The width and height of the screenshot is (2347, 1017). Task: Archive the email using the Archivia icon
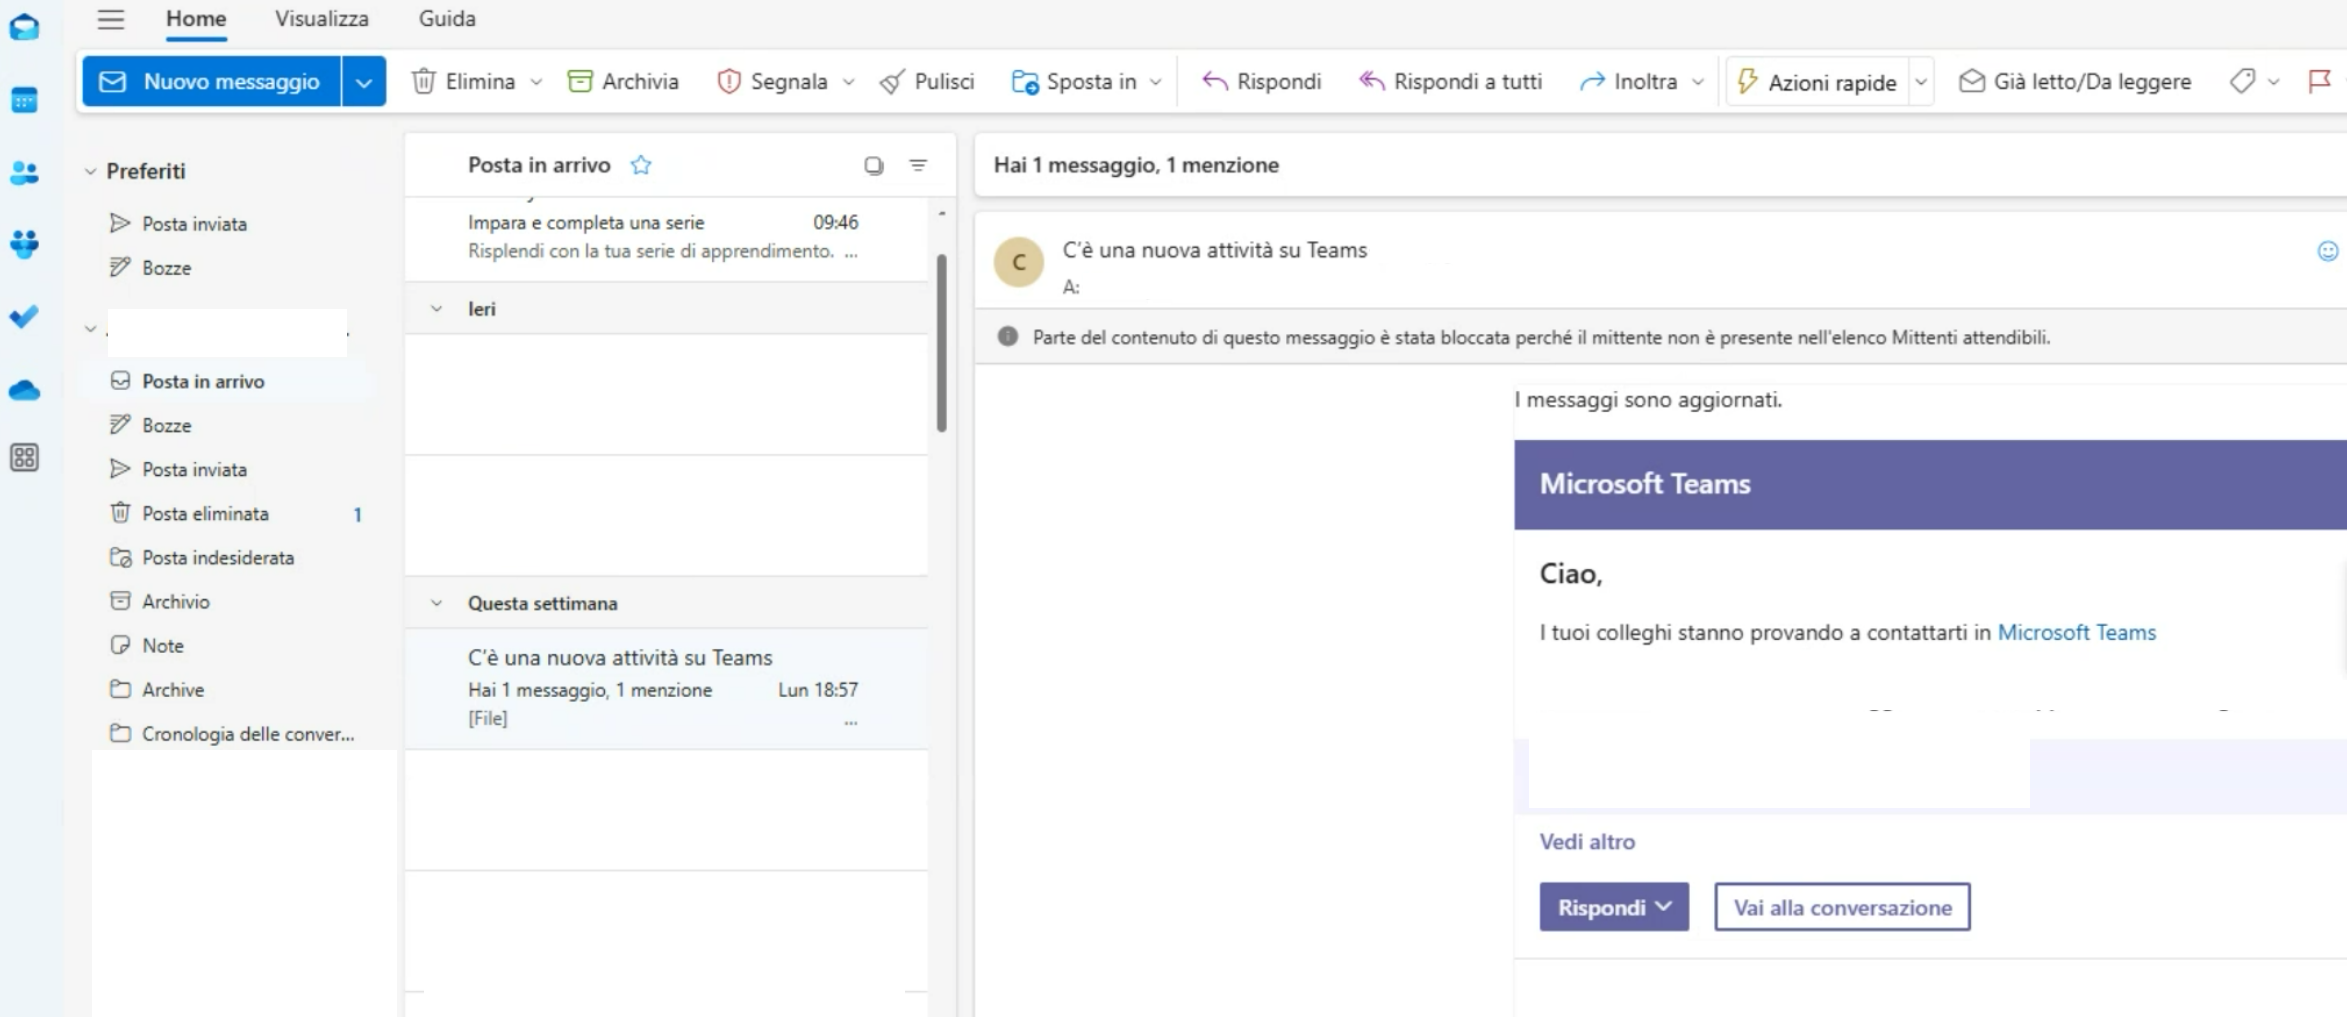[581, 81]
